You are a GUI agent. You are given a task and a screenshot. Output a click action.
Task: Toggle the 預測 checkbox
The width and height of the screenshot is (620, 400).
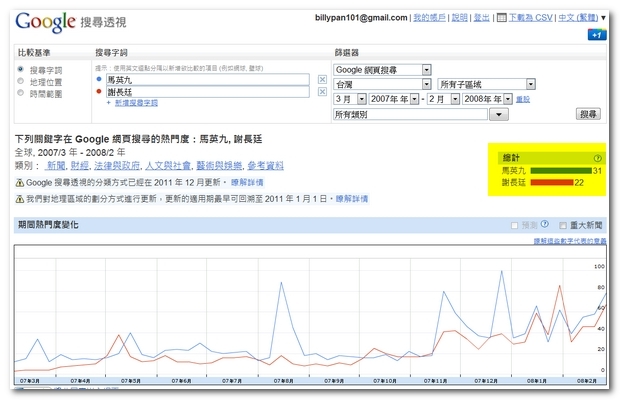point(514,225)
